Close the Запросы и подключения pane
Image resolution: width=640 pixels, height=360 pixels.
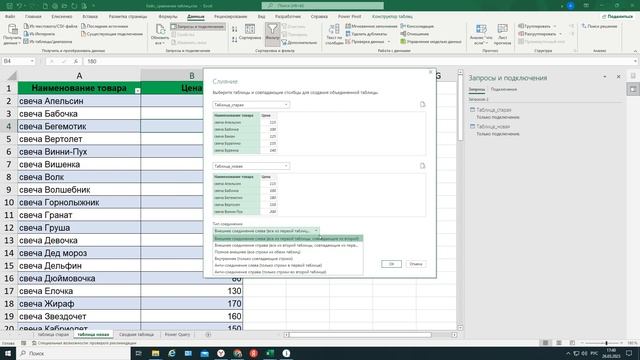coord(618,77)
